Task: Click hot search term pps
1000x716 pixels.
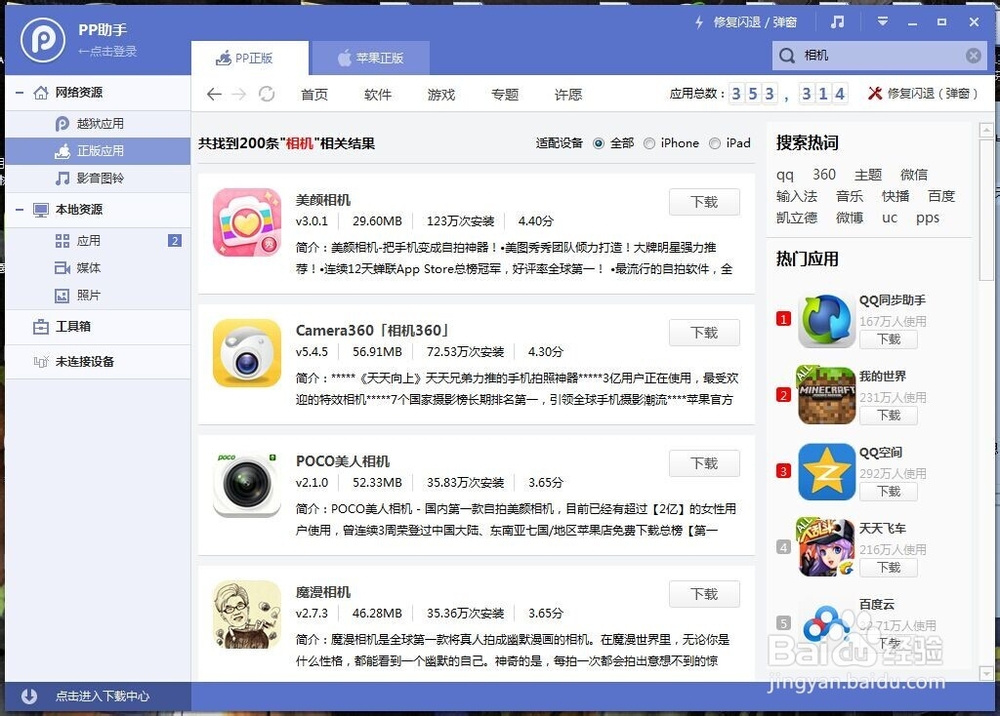Action: (927, 218)
